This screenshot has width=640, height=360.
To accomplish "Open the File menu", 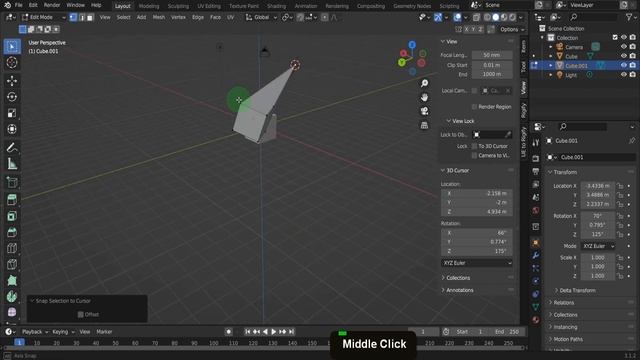I will tap(19, 5).
